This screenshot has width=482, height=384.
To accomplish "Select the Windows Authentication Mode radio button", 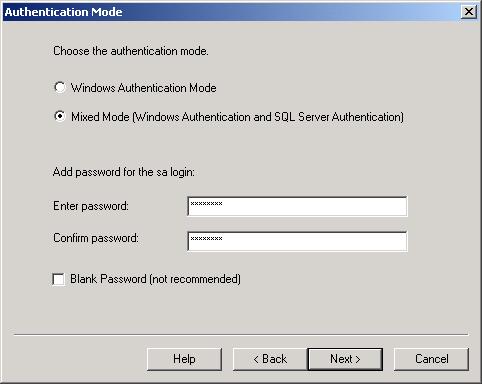I will (x=60, y=87).
